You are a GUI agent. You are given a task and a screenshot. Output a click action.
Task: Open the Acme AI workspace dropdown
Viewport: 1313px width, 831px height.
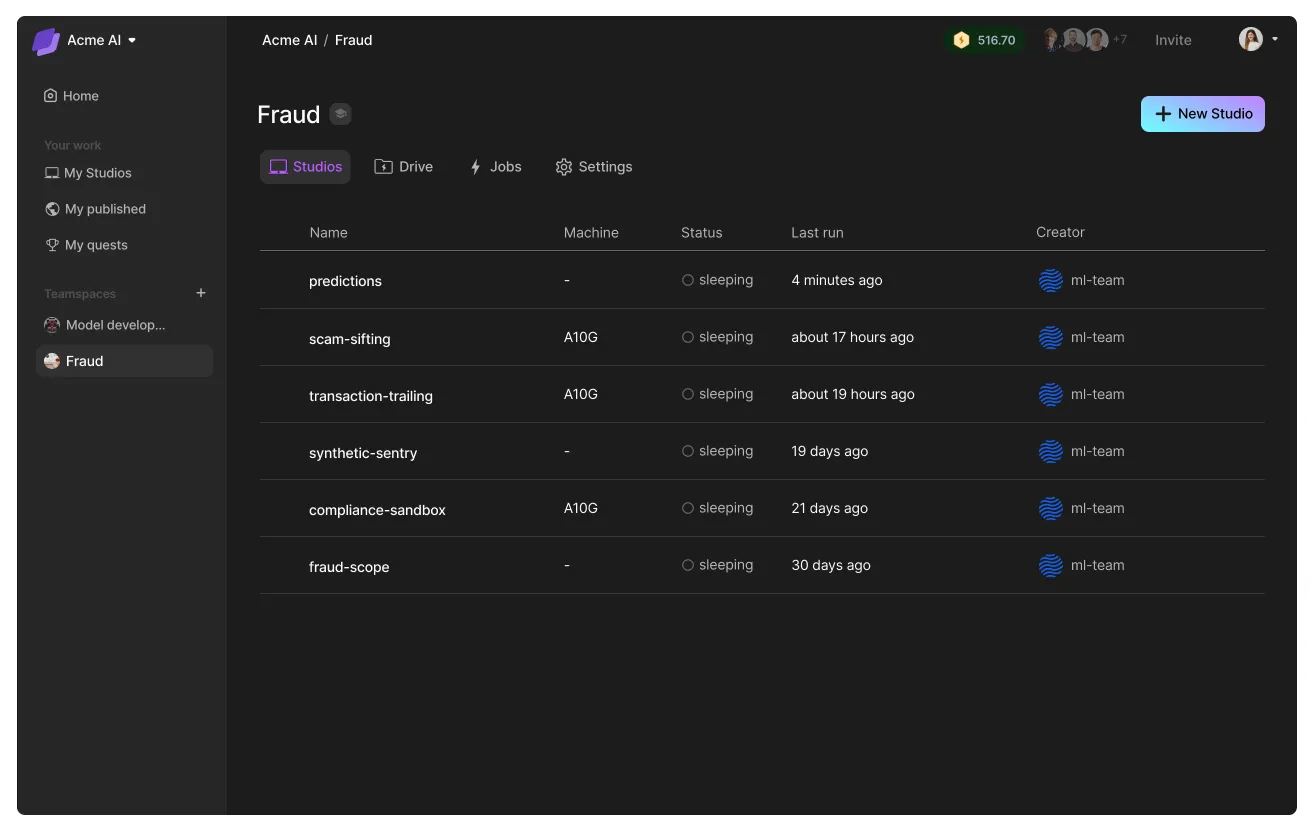pyautogui.click(x=102, y=40)
